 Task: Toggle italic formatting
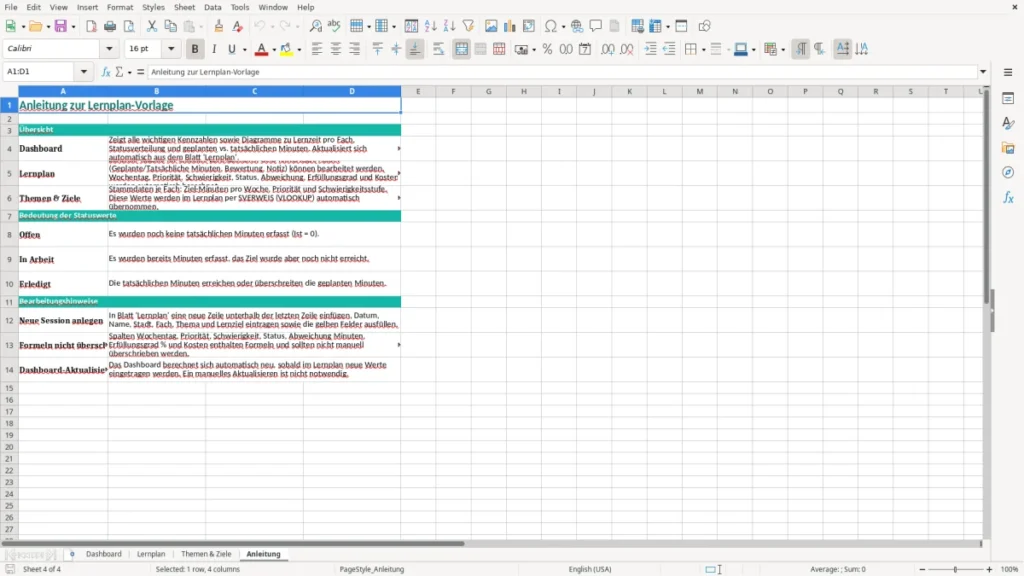(214, 49)
